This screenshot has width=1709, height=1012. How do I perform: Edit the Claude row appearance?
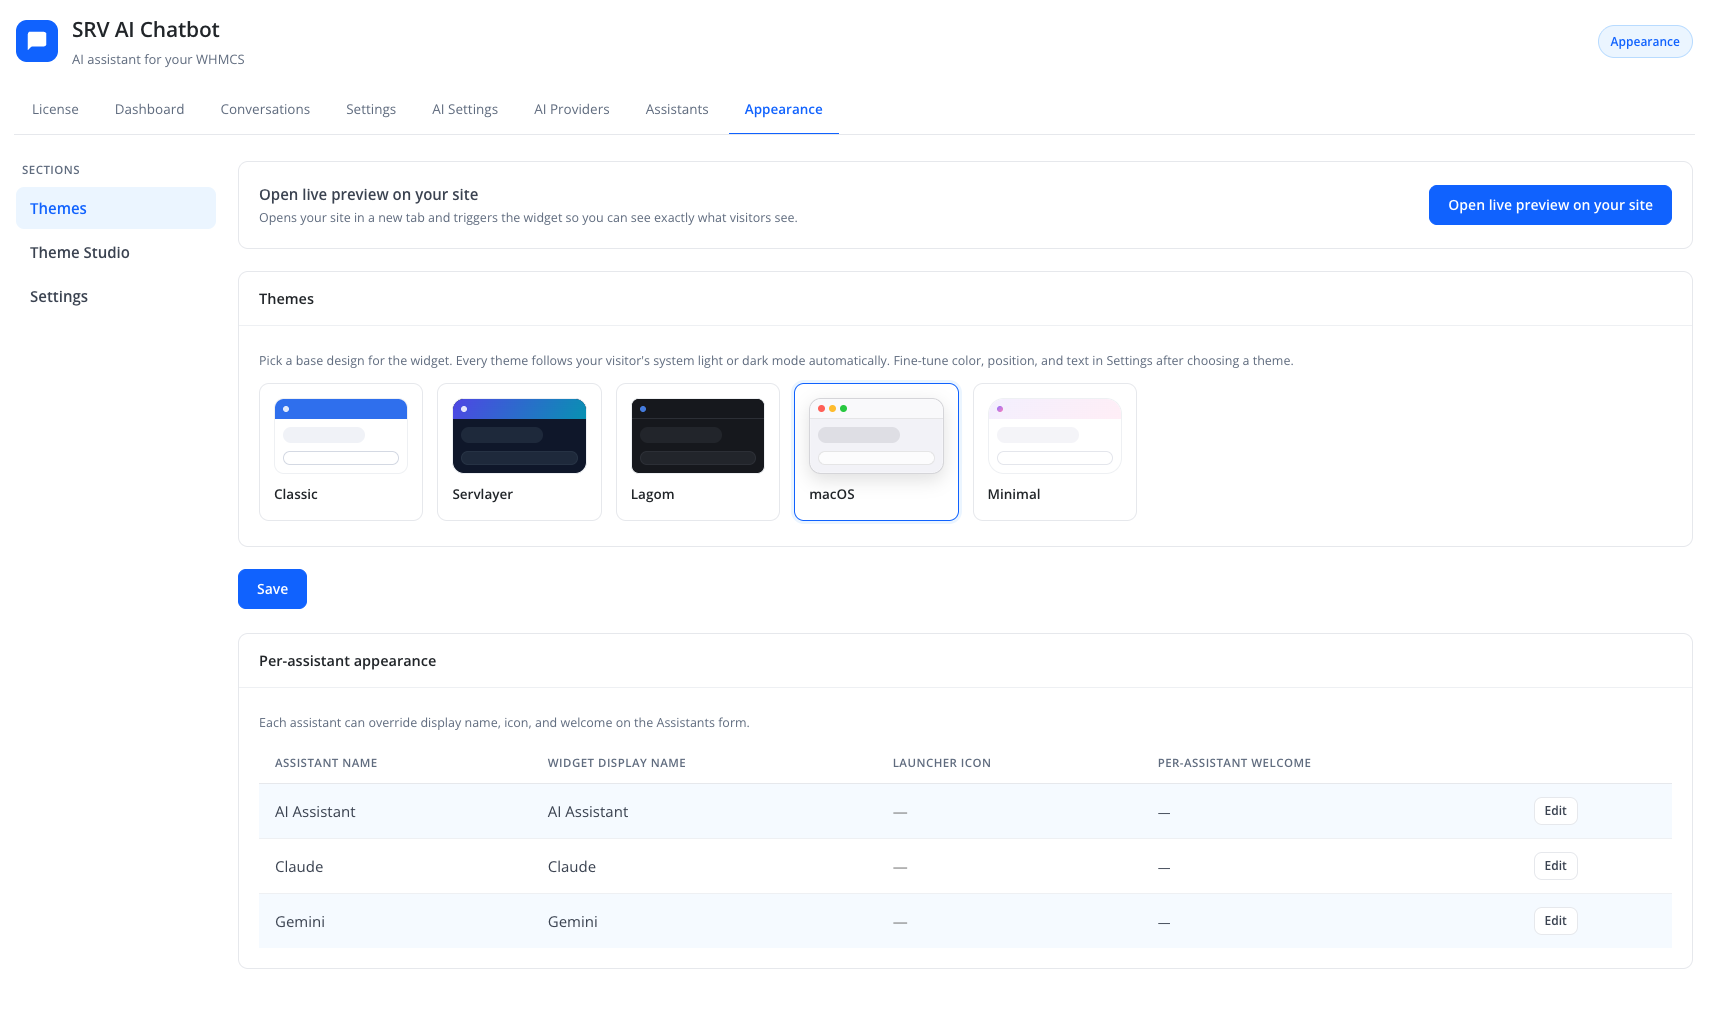click(1555, 866)
